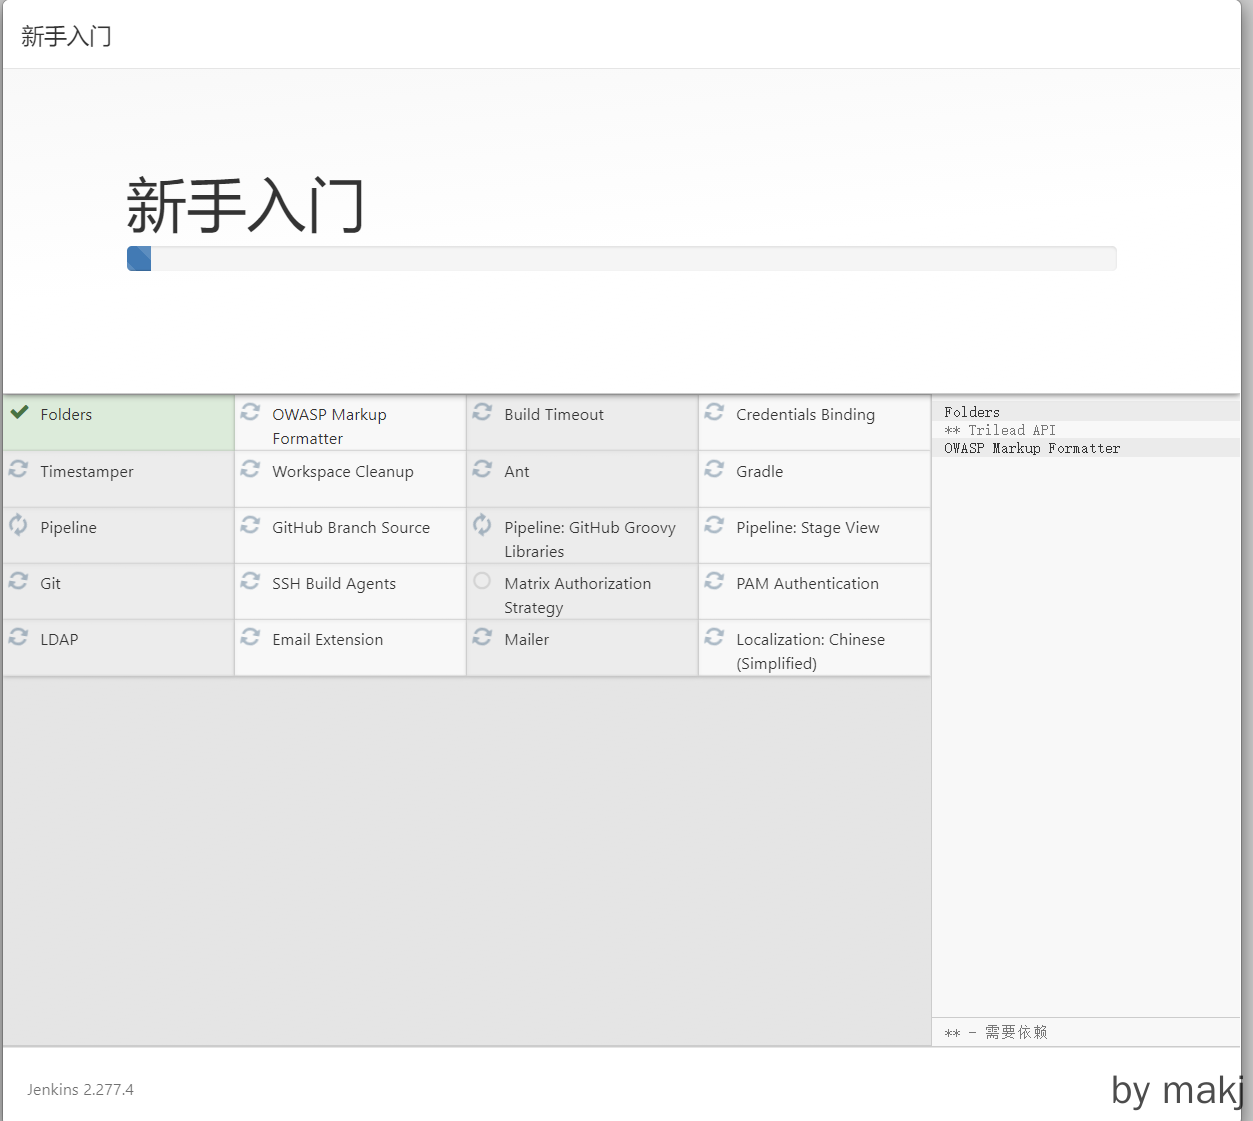This screenshot has width=1253, height=1121.
Task: Click the empty circle beside Matrix Authorization Strategy
Action: 483,581
